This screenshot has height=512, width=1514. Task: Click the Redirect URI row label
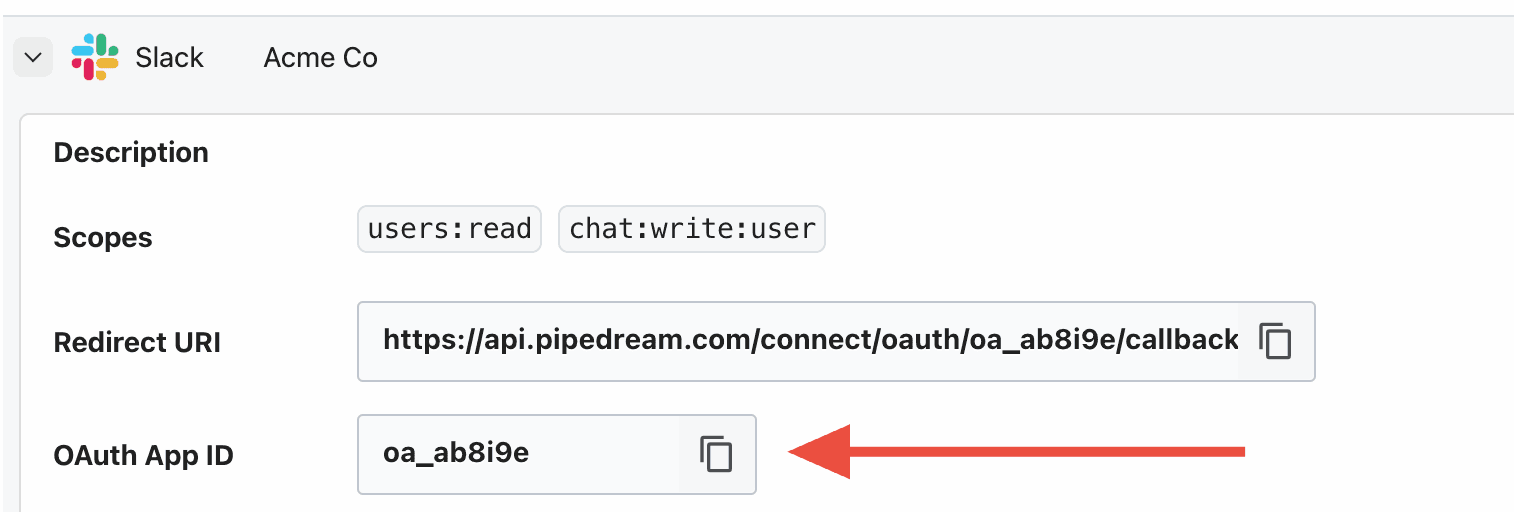[137, 342]
